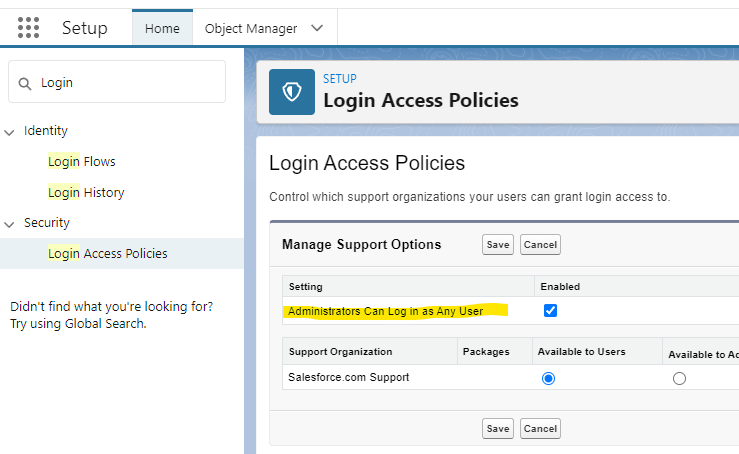Switch to the Home tab
739x454 pixels.
click(162, 28)
